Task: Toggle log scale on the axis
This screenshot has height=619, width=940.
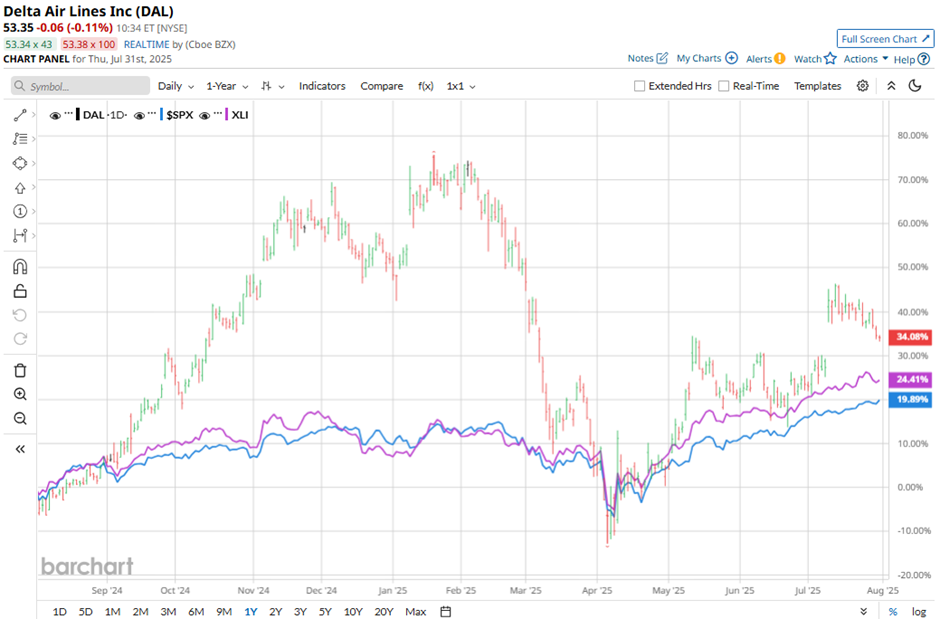Action: (919, 611)
